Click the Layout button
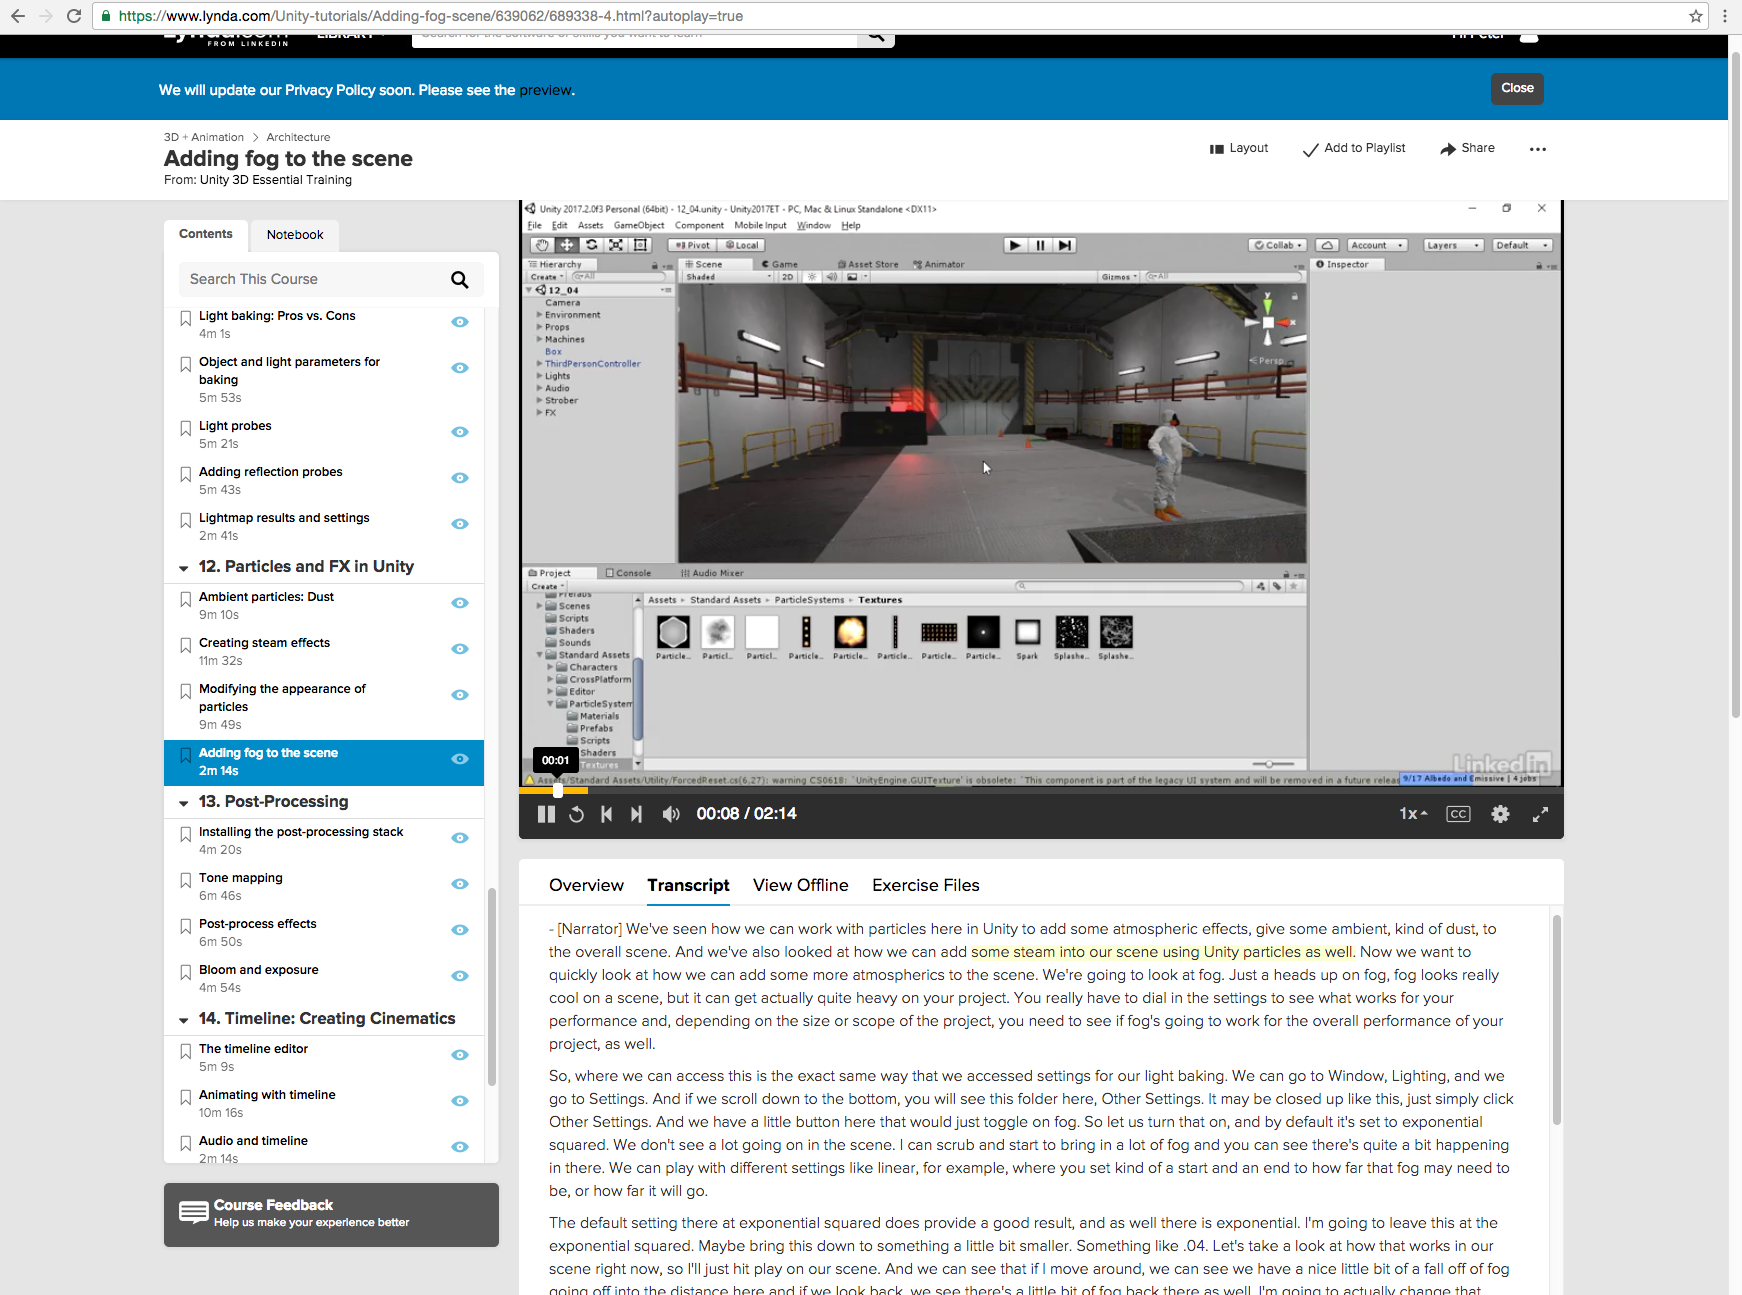 [x=1239, y=148]
